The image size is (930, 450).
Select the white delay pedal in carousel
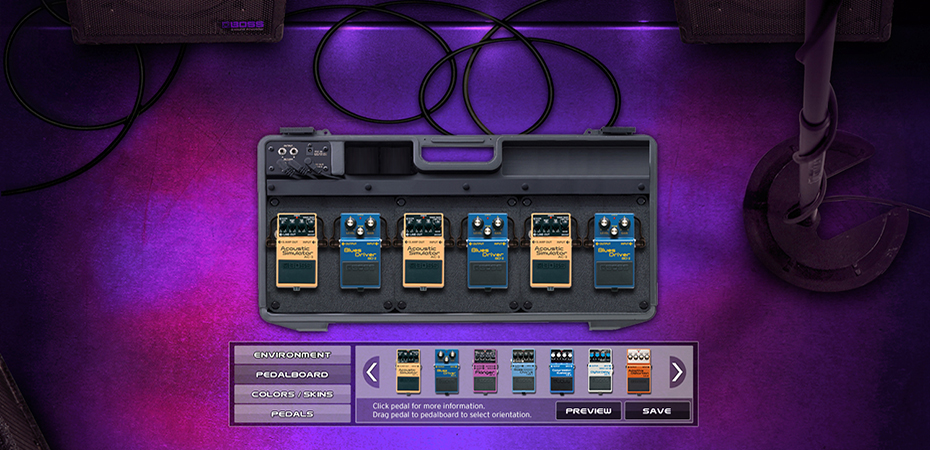pos(600,371)
